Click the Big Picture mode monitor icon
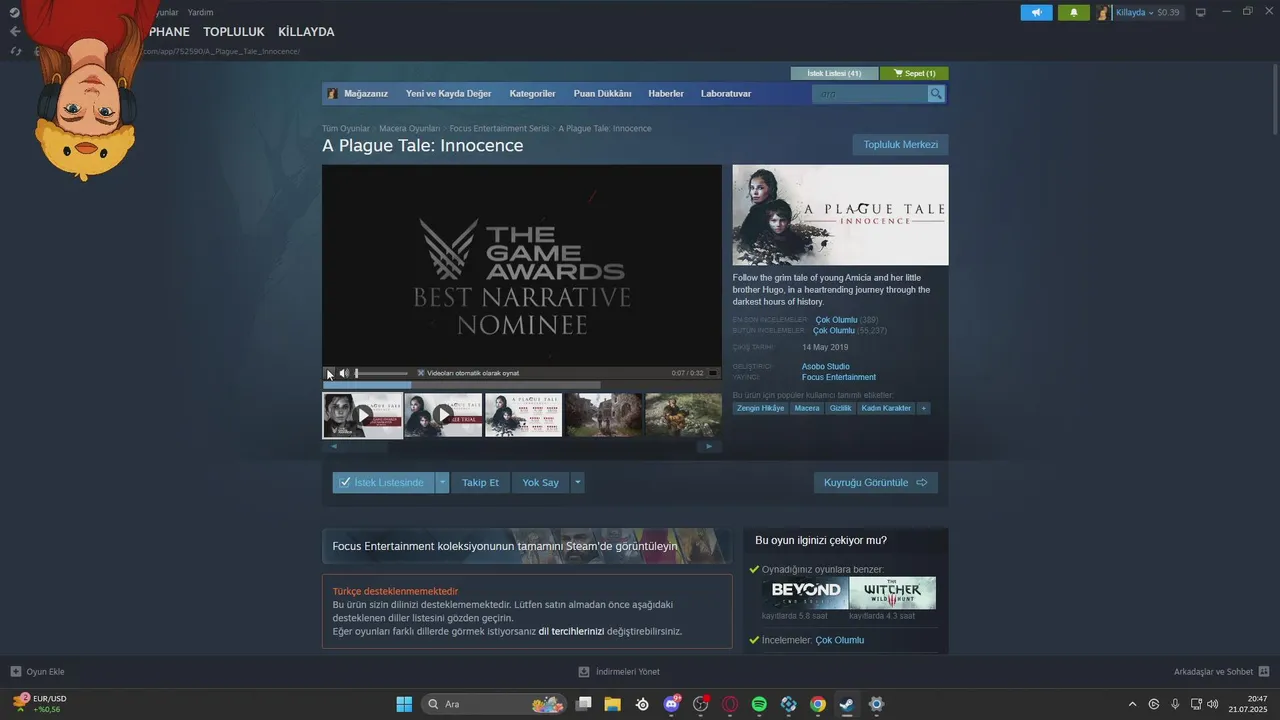1280x720 pixels. (1201, 12)
